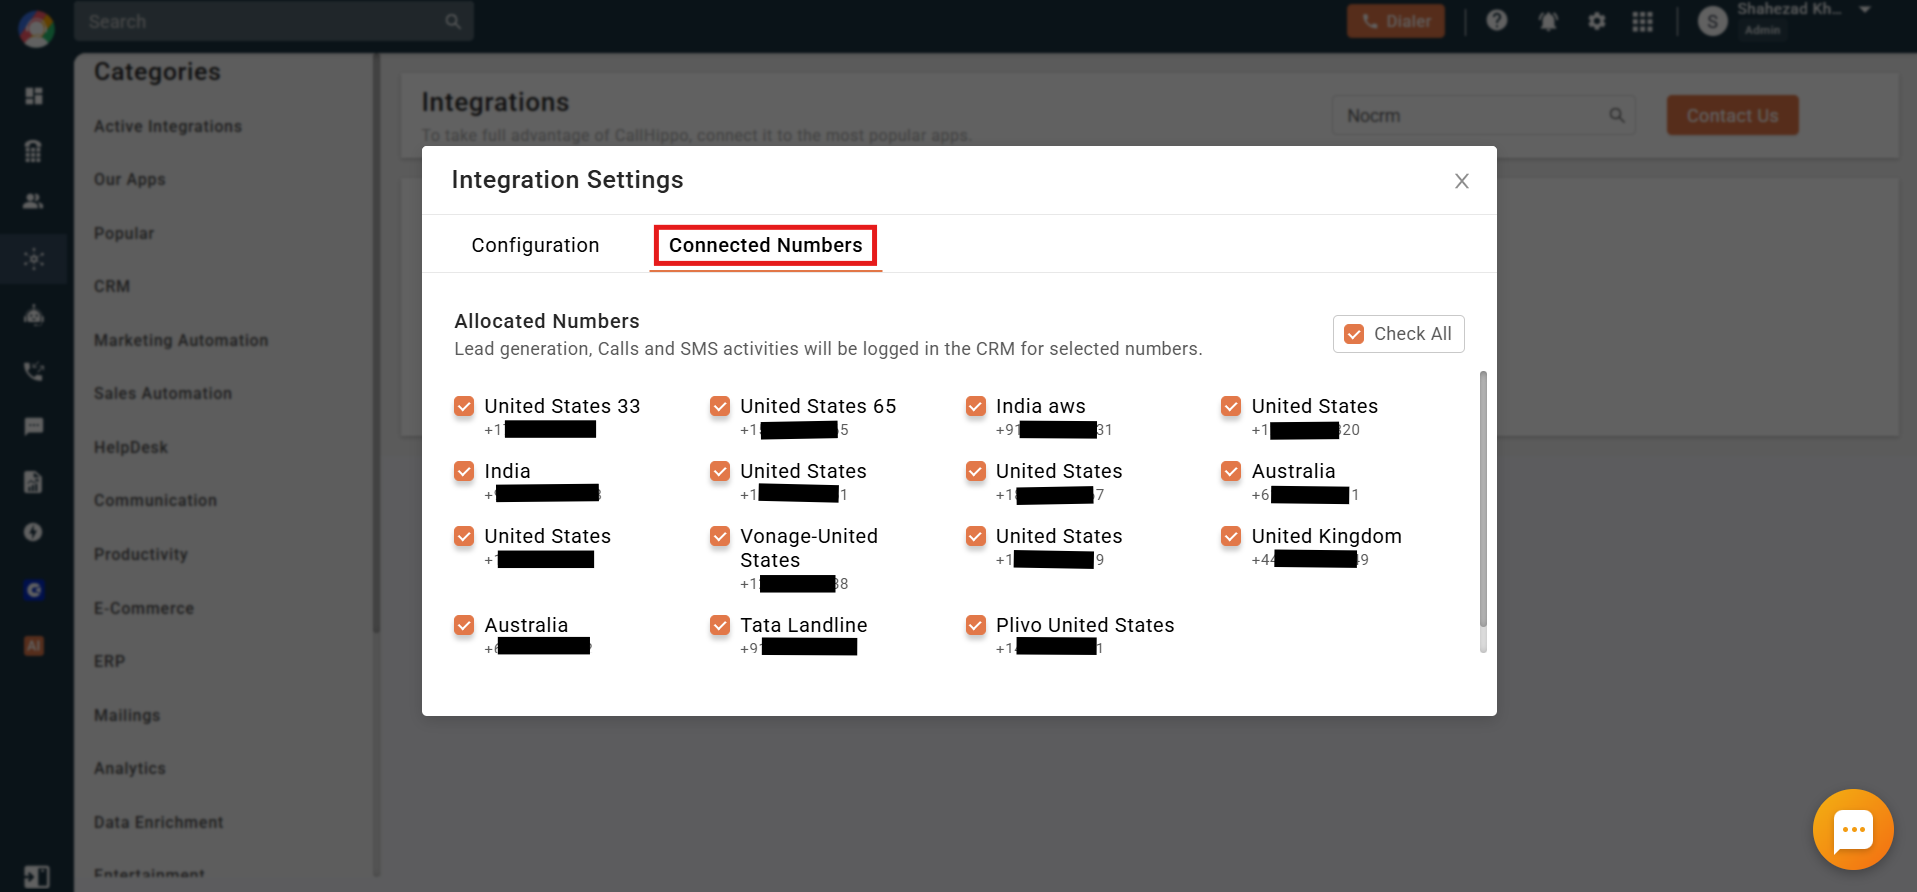1917x892 pixels.
Task: Select the Connected Numbers tab
Action: [x=765, y=245]
